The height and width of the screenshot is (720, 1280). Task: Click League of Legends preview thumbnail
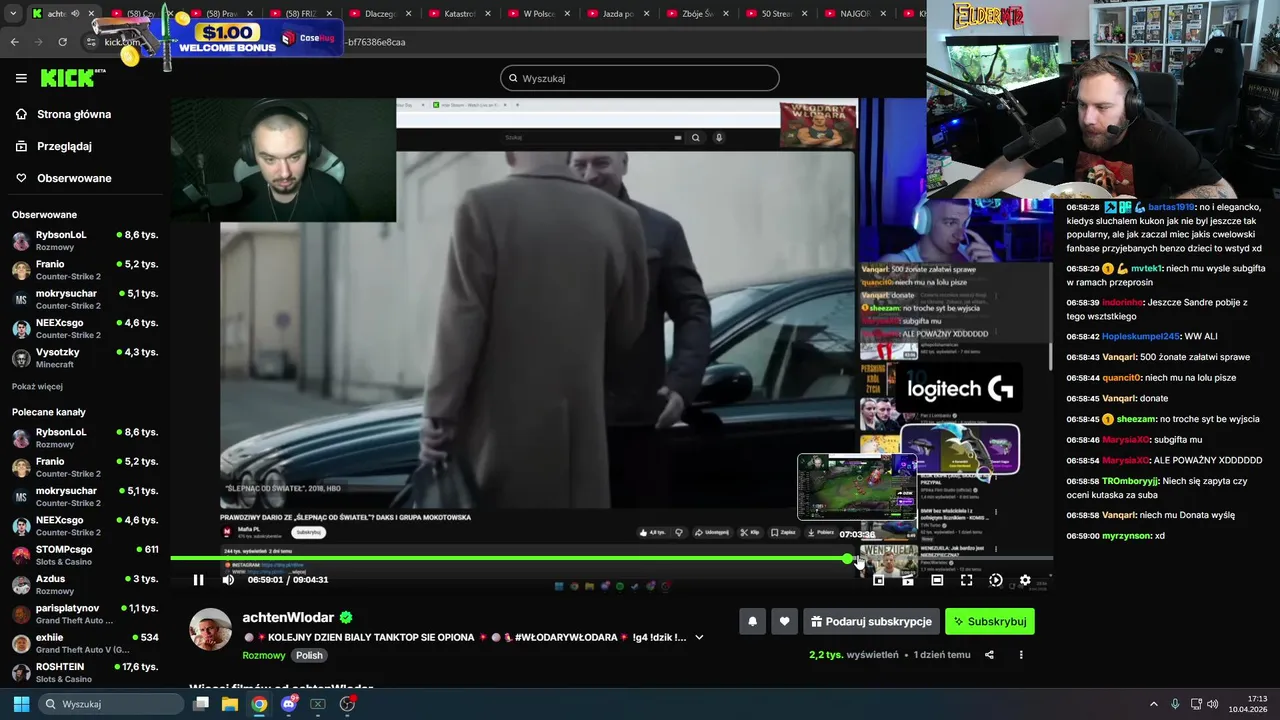(857, 487)
